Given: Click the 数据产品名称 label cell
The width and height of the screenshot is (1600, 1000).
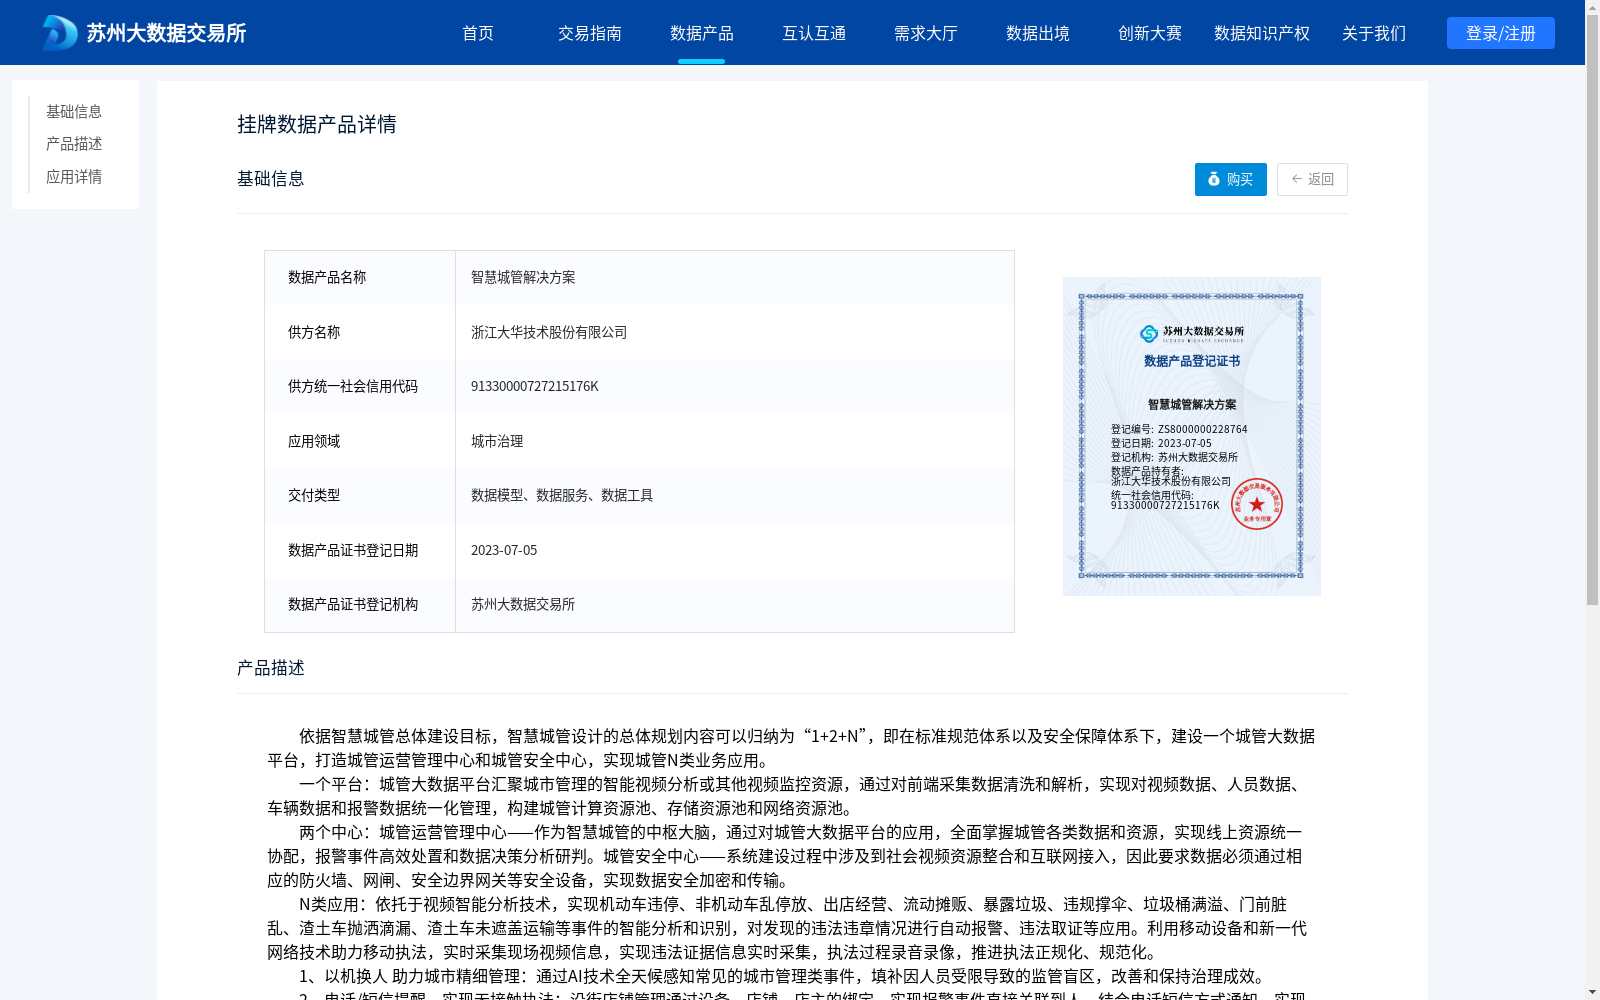Looking at the screenshot, I should tap(360, 278).
